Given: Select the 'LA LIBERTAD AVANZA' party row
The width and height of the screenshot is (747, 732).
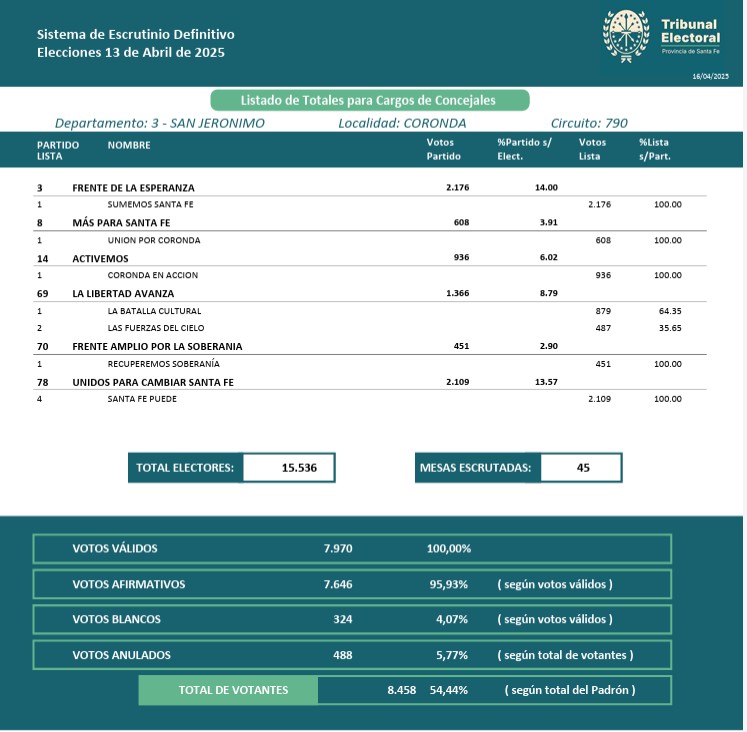Looking at the screenshot, I should coord(370,293).
